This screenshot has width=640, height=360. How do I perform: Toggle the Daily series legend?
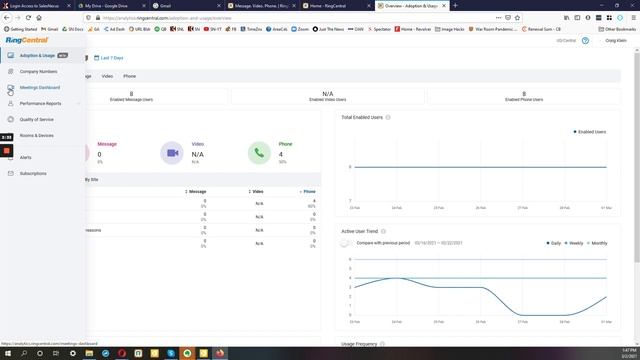click(x=554, y=243)
